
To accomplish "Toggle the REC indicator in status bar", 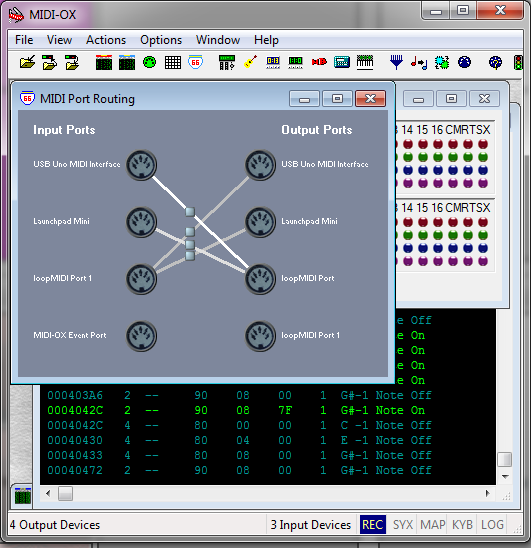I will pos(373,525).
